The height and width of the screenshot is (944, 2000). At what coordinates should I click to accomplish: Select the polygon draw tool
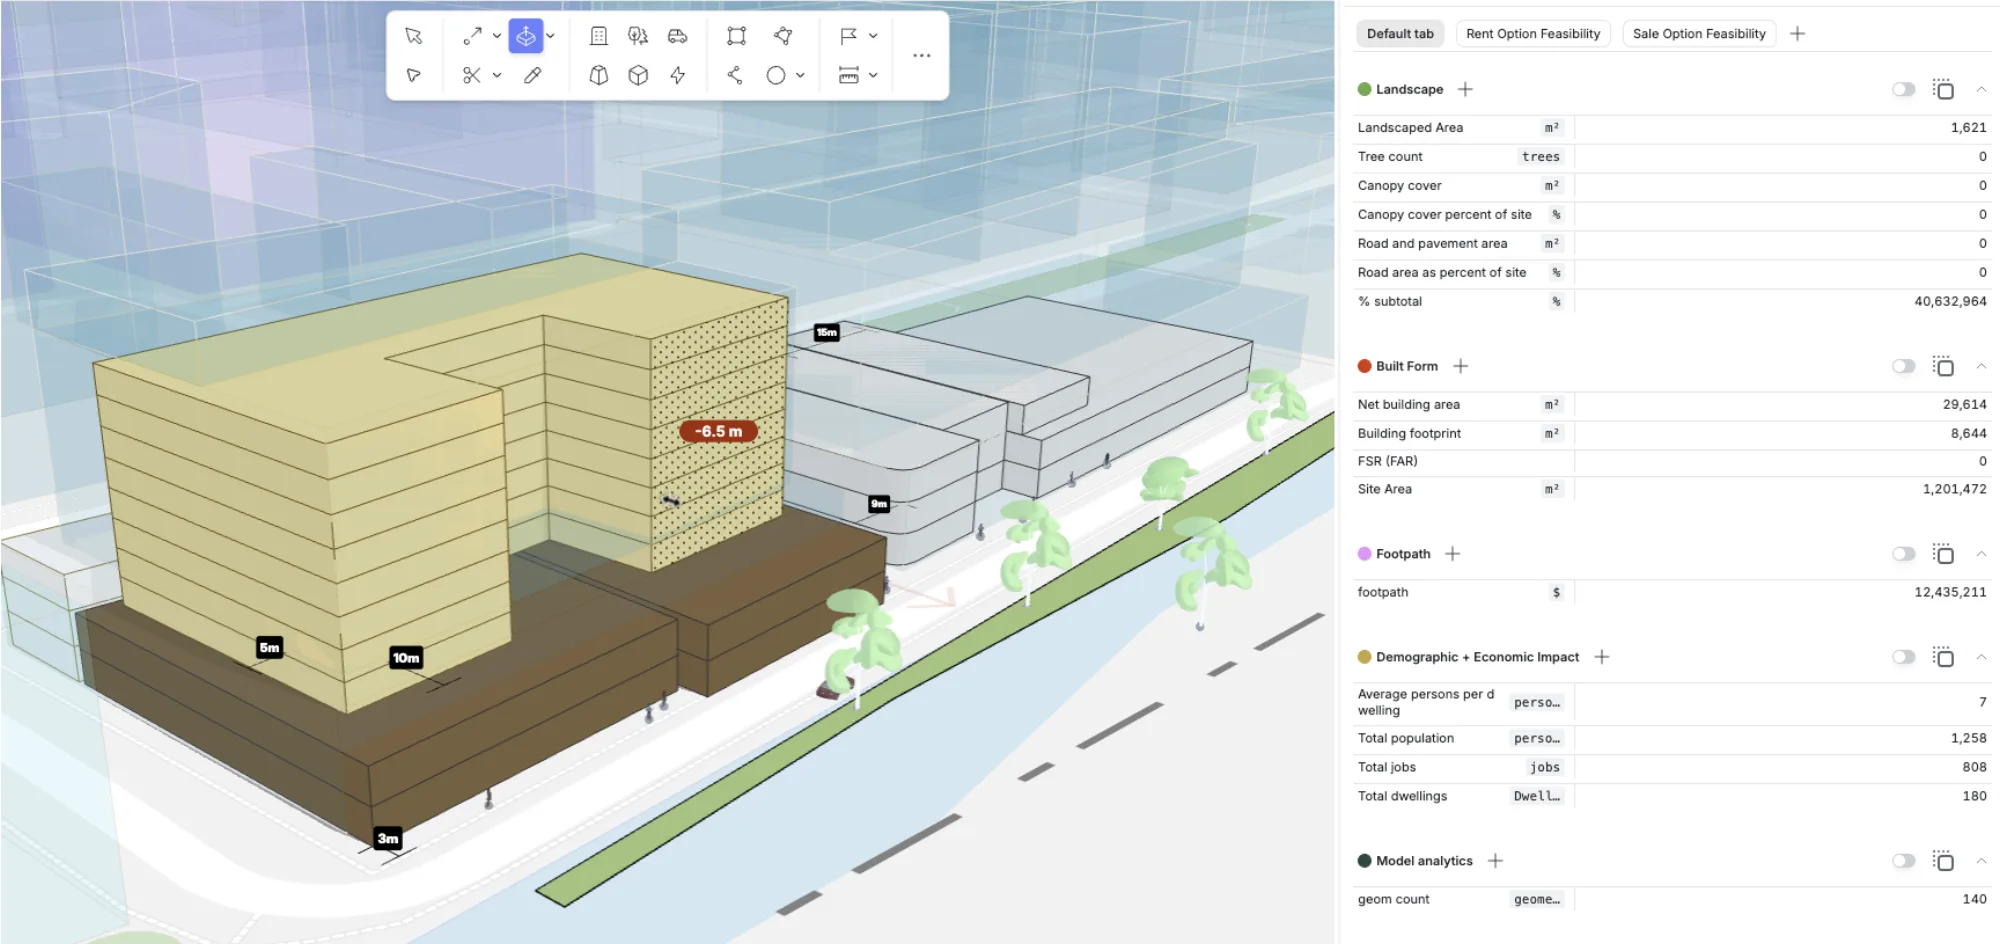point(783,36)
